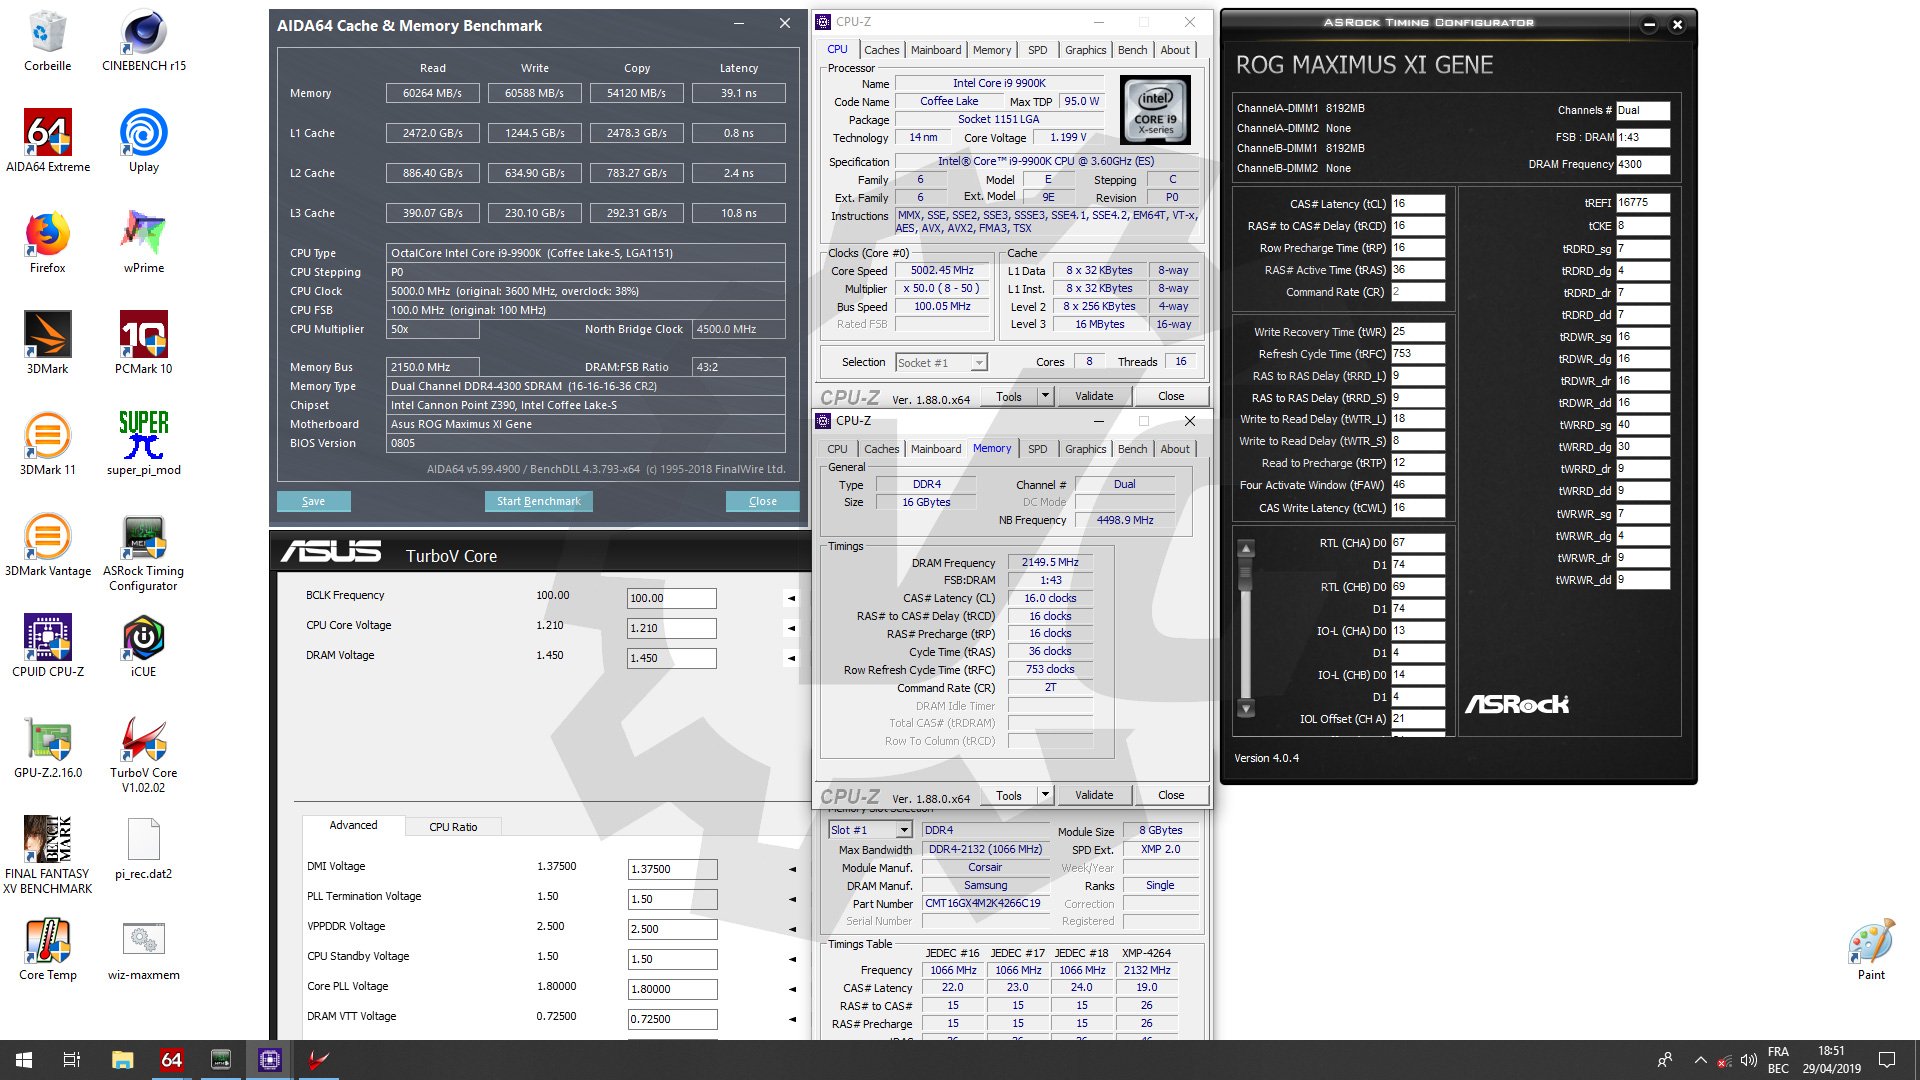Launch the Core Temp desktop icon
1920x1080 pixels.
(x=47, y=949)
